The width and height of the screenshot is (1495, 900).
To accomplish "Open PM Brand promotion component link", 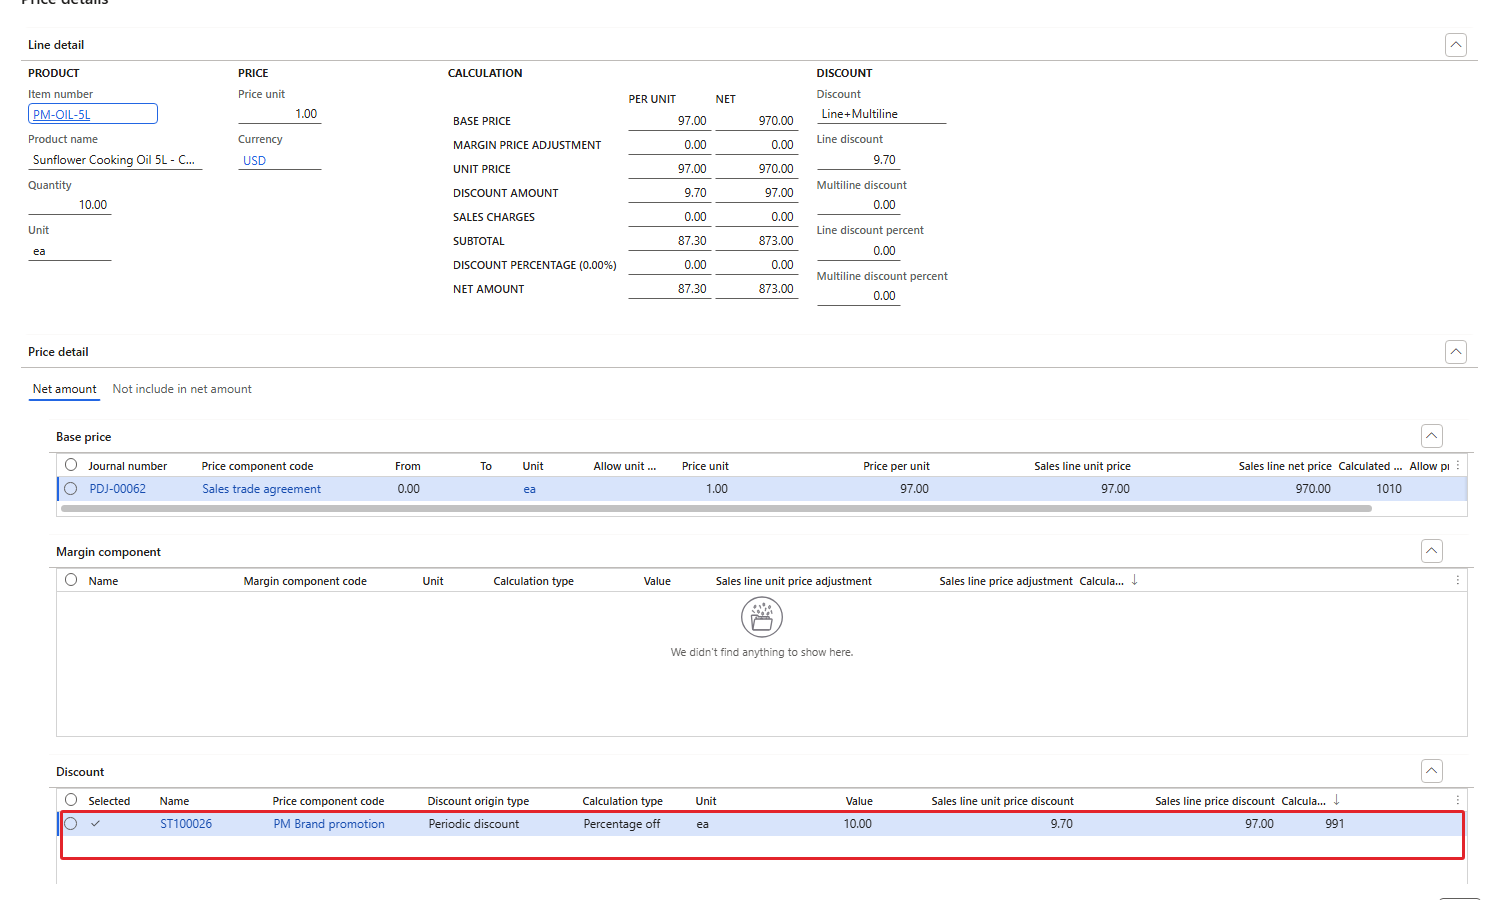I will (x=329, y=824).
